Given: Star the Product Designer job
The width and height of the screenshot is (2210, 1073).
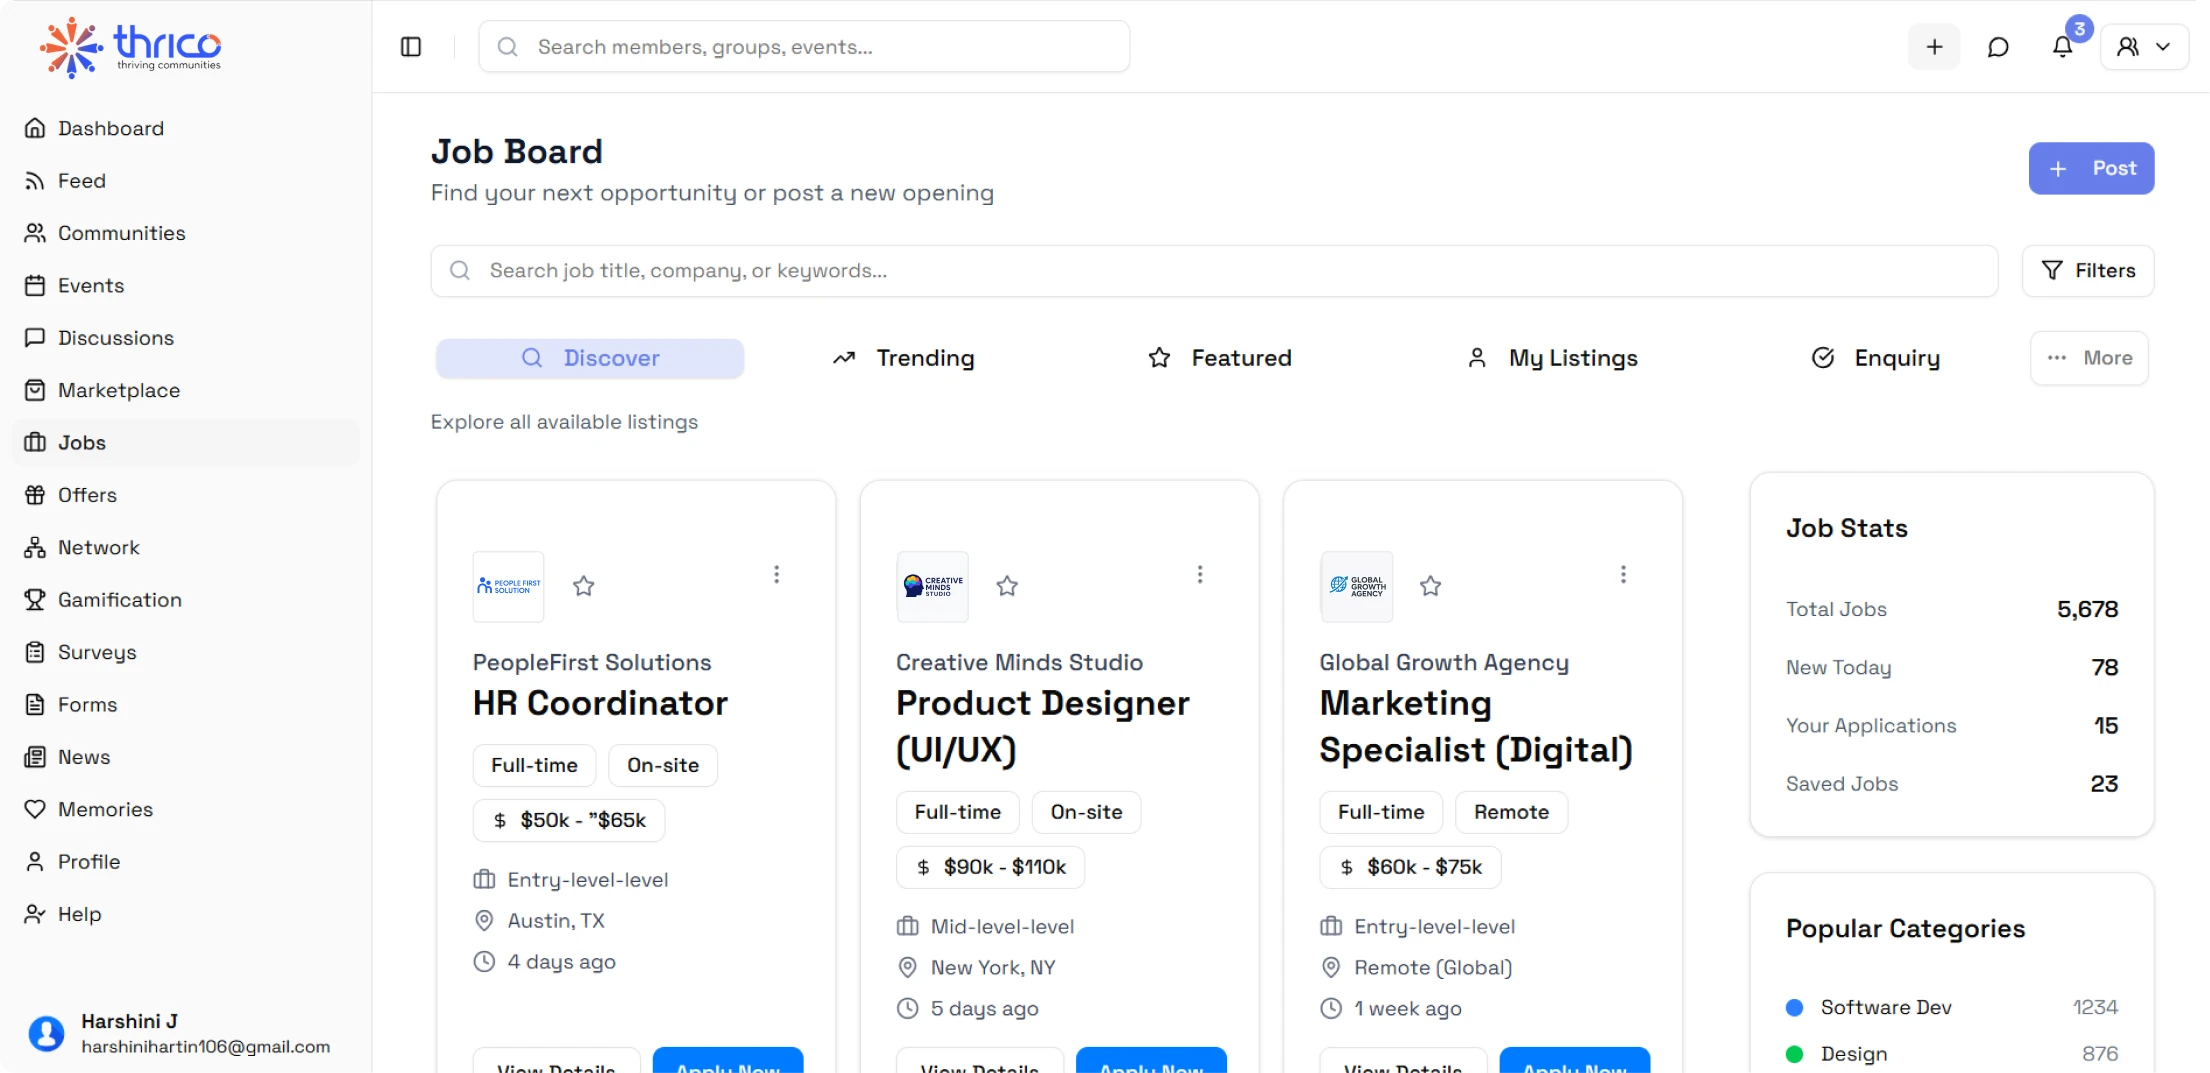Looking at the screenshot, I should (x=1007, y=586).
